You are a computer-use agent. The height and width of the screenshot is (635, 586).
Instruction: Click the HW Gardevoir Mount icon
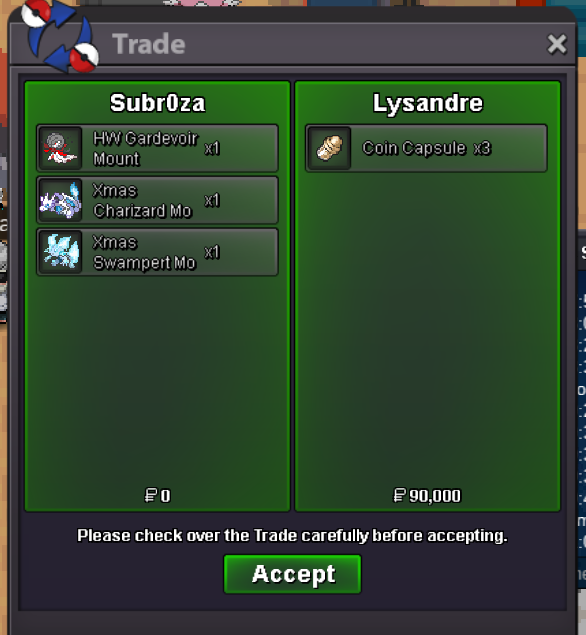(x=60, y=148)
